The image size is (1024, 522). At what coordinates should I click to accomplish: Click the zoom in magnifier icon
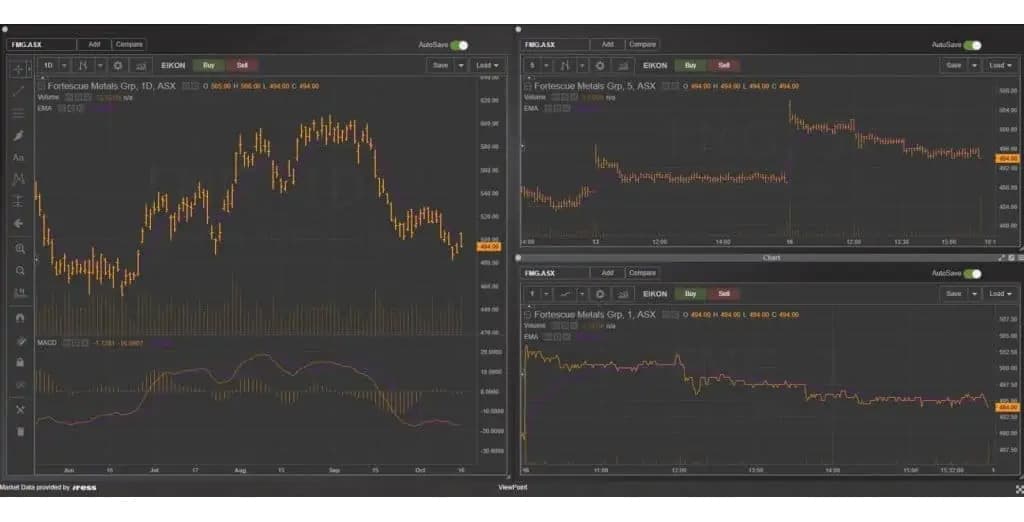click(x=20, y=249)
